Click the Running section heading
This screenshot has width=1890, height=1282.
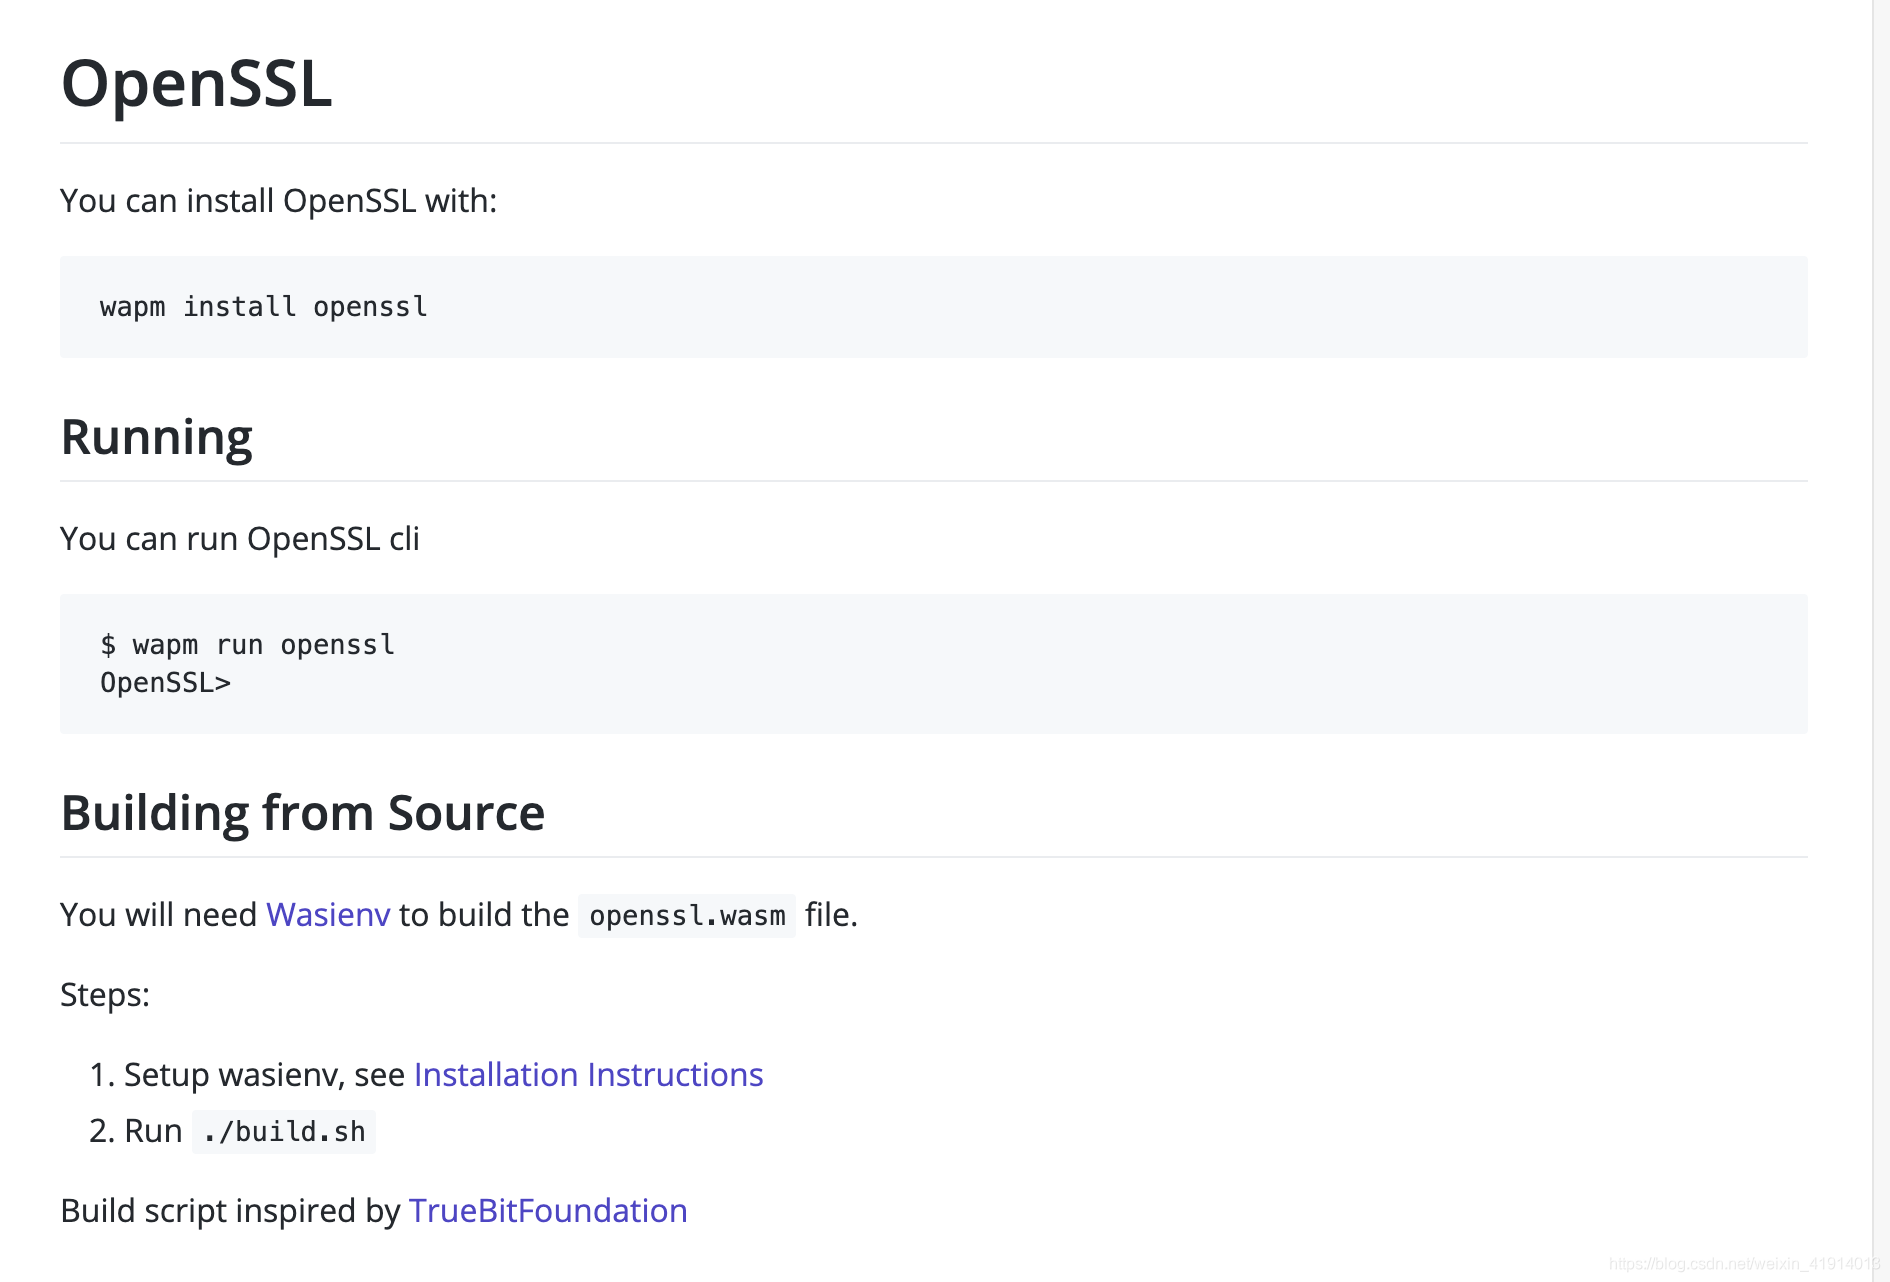[157, 437]
